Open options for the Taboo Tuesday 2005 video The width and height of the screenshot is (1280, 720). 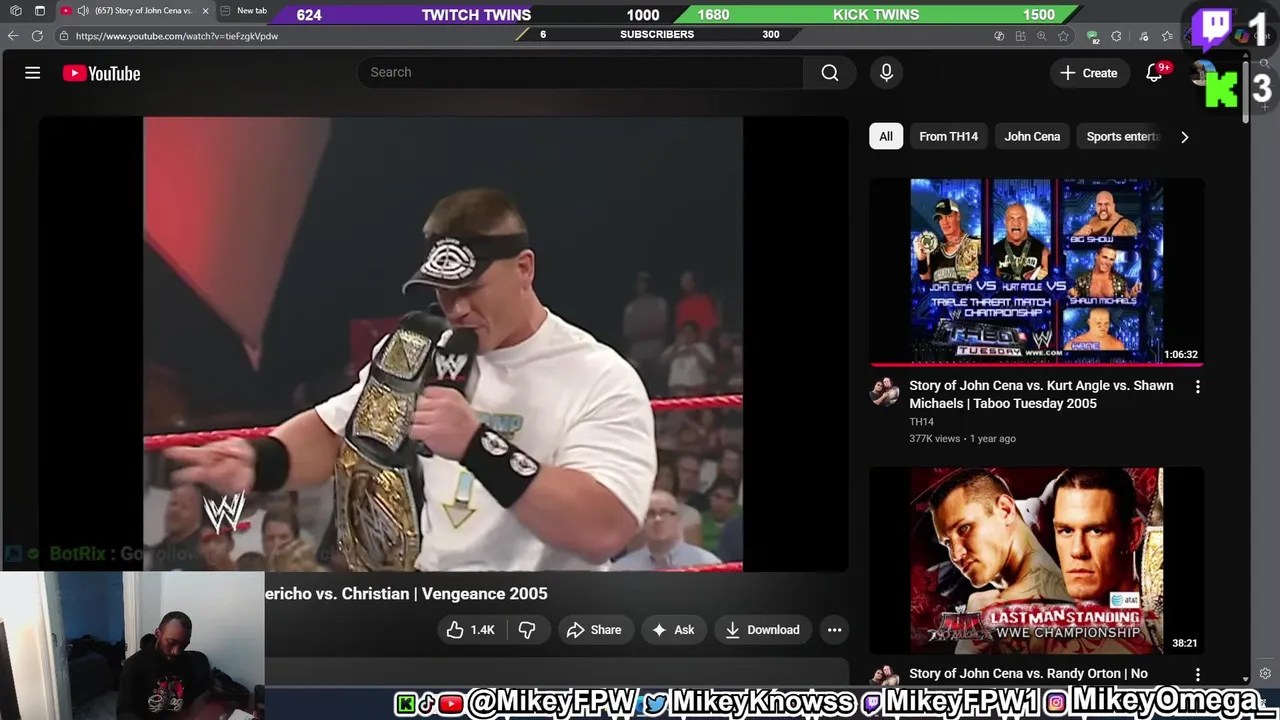click(x=1197, y=387)
